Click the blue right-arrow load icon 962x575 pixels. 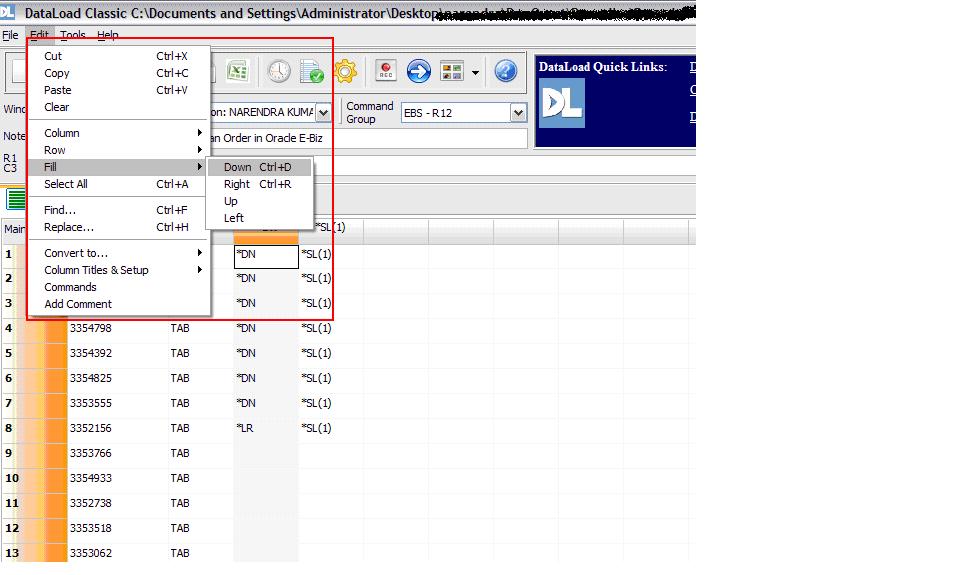[x=419, y=71]
